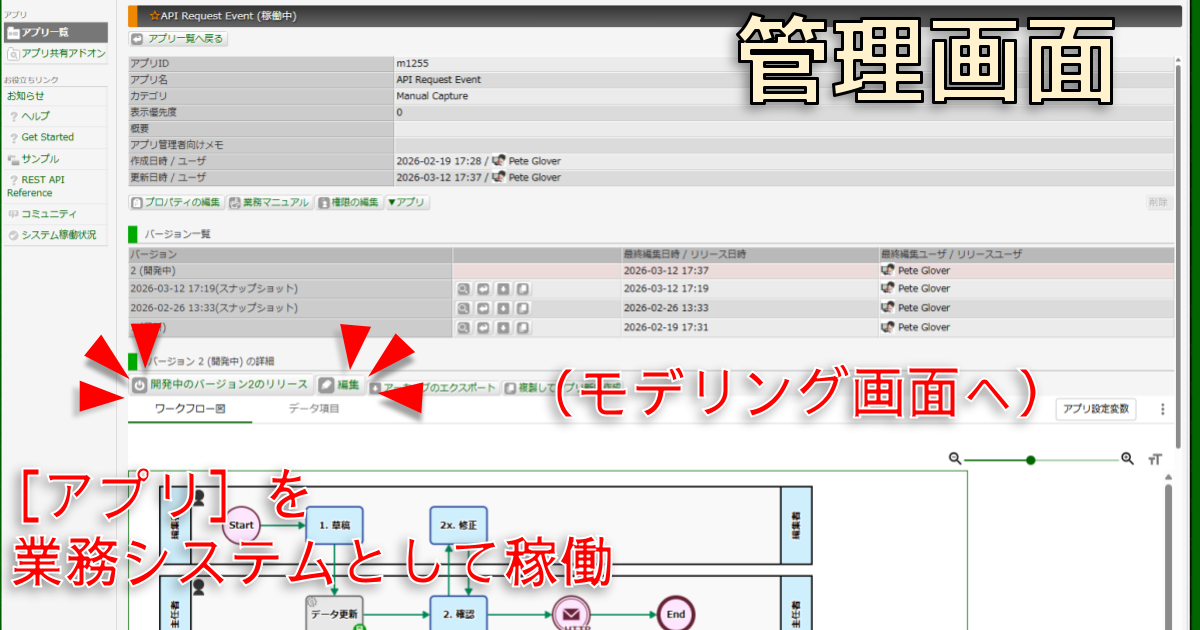Select the Start event node in the workflow
This screenshot has height=630, width=1200.
(x=241, y=524)
